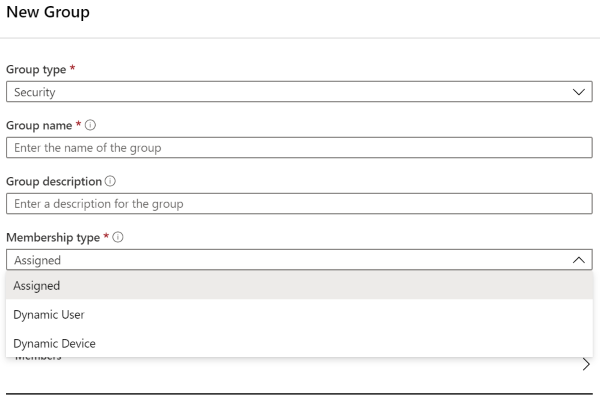Click the Membership type info icon
This screenshot has width=600, height=400.
(x=119, y=238)
